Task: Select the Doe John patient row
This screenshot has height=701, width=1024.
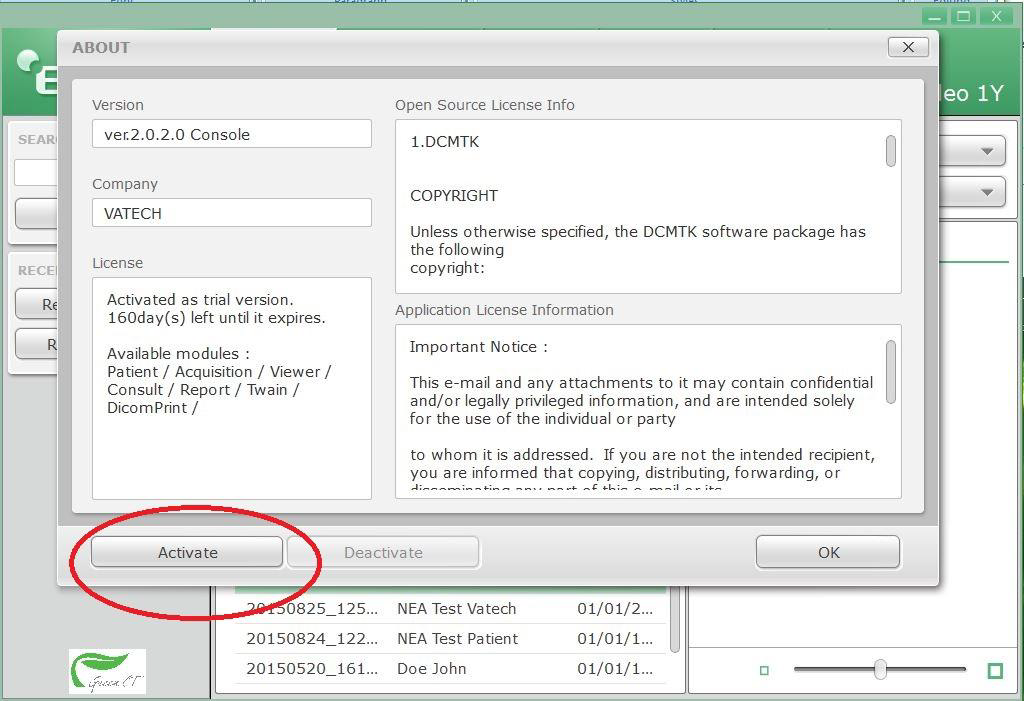Action: (x=450, y=669)
